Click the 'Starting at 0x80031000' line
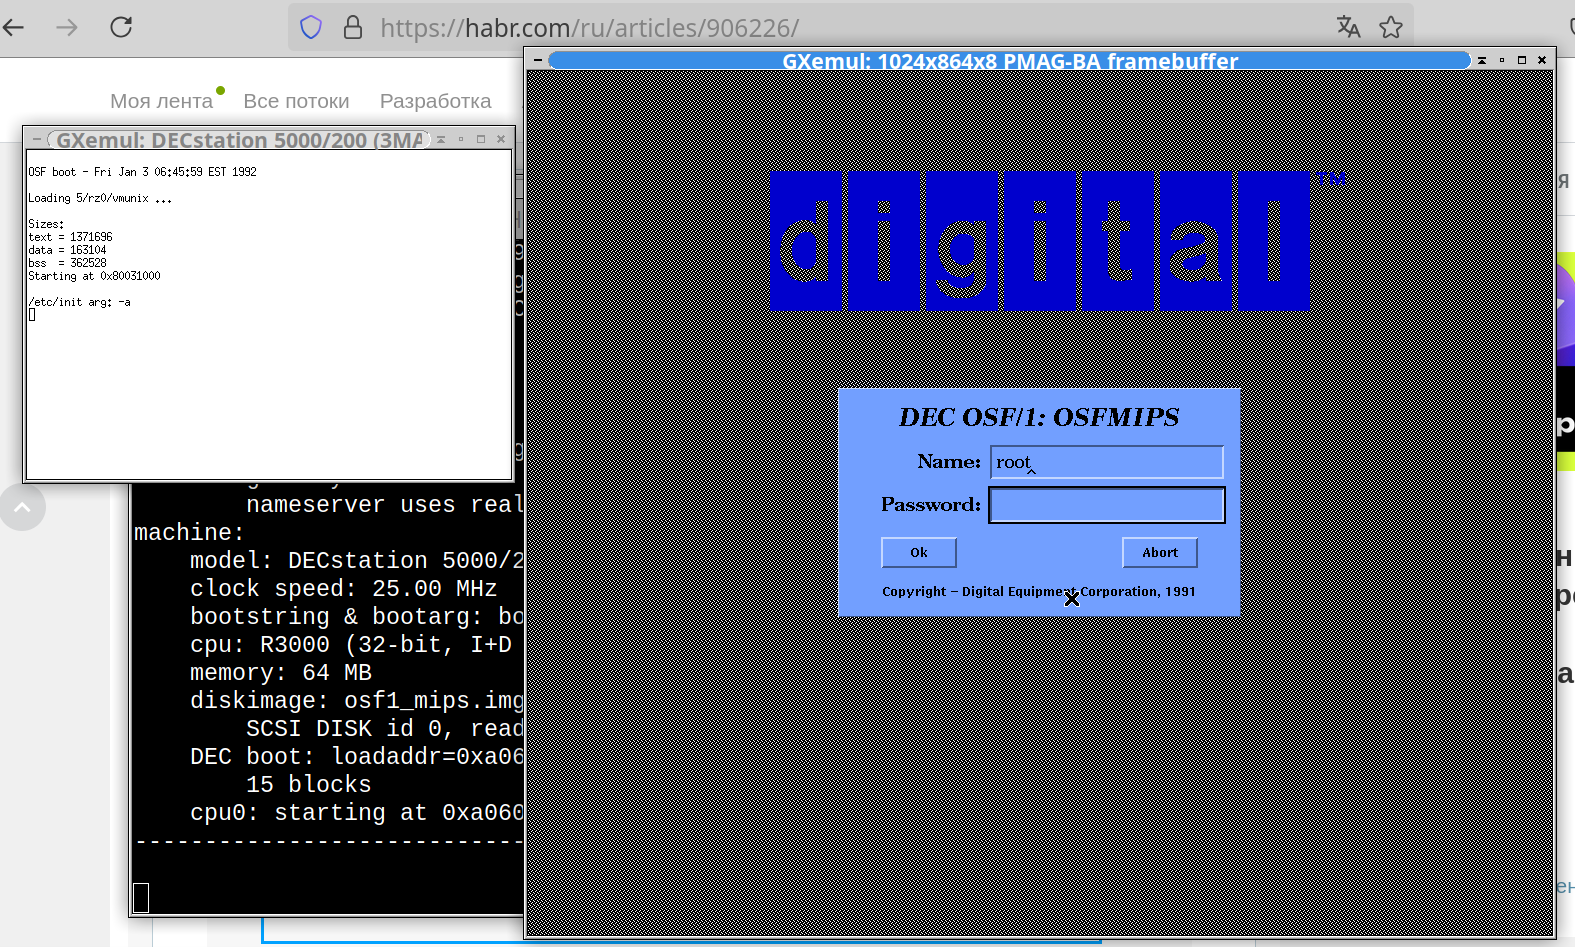Viewport: 1575px width, 947px height. point(94,276)
